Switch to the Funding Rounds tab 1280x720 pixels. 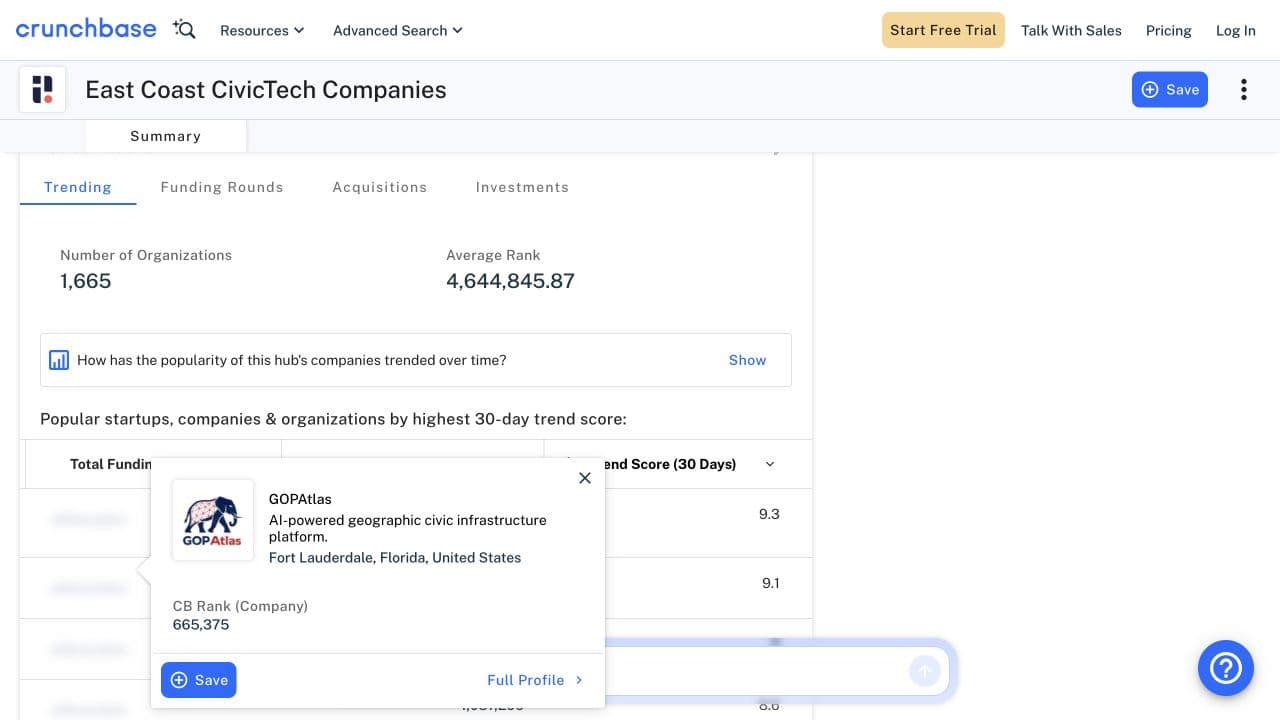(222, 187)
